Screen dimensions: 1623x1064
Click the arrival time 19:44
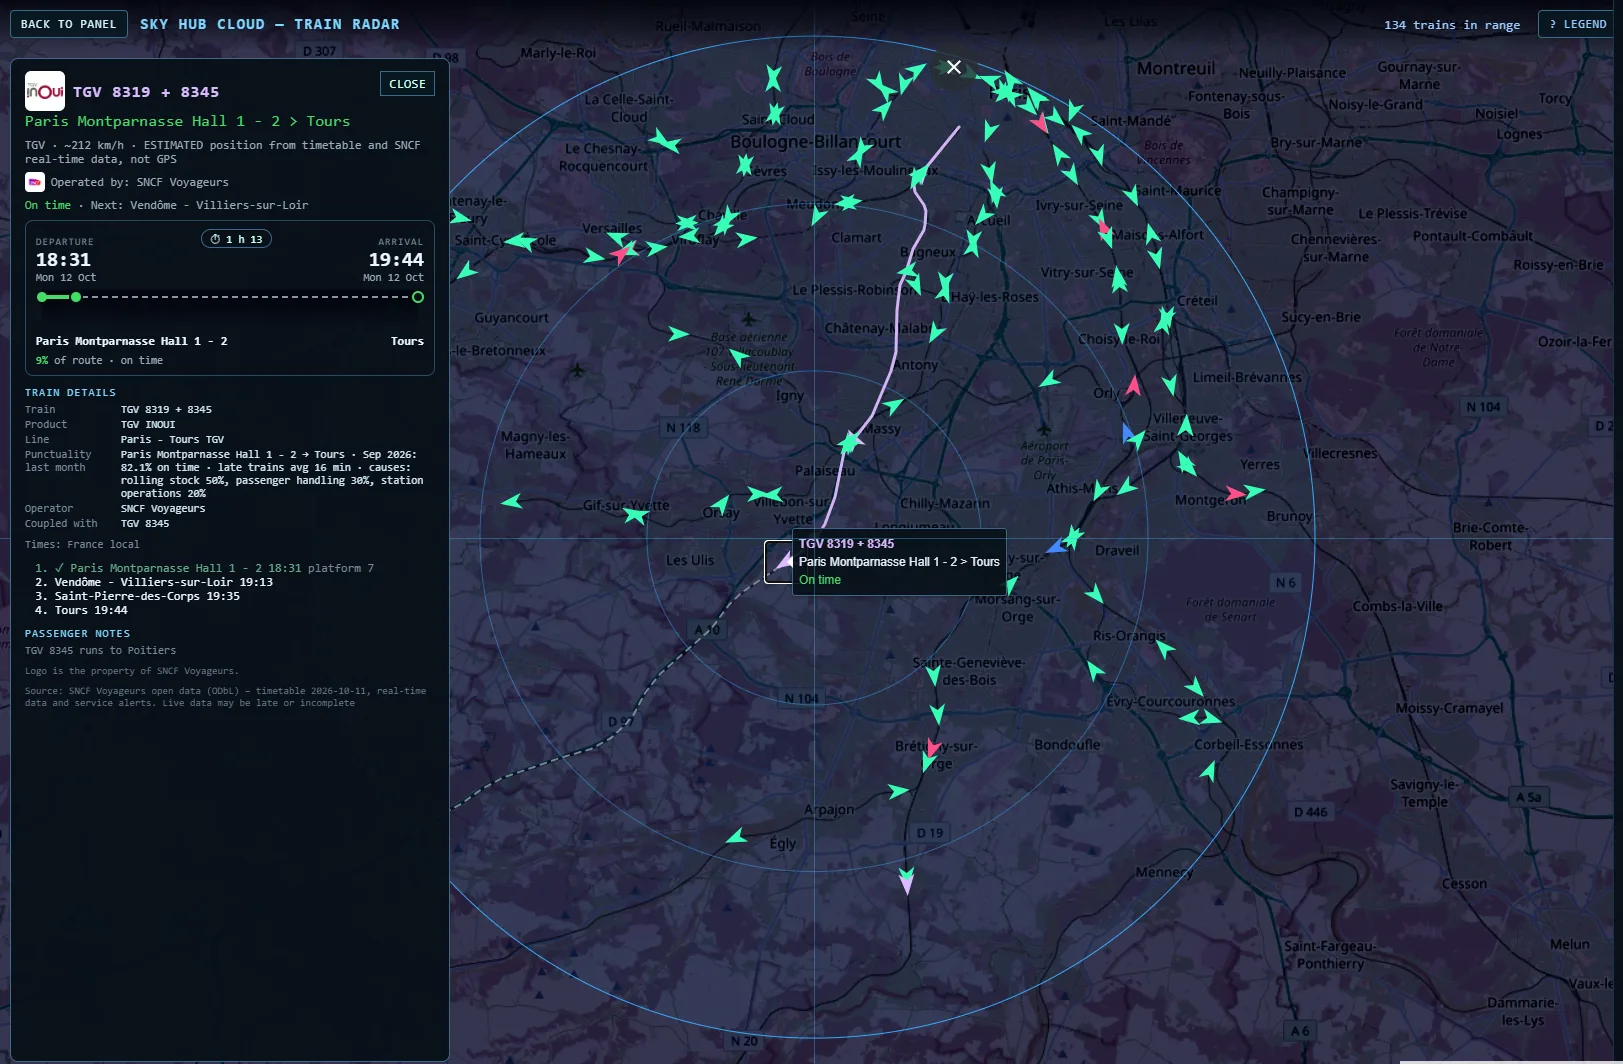[x=396, y=259]
